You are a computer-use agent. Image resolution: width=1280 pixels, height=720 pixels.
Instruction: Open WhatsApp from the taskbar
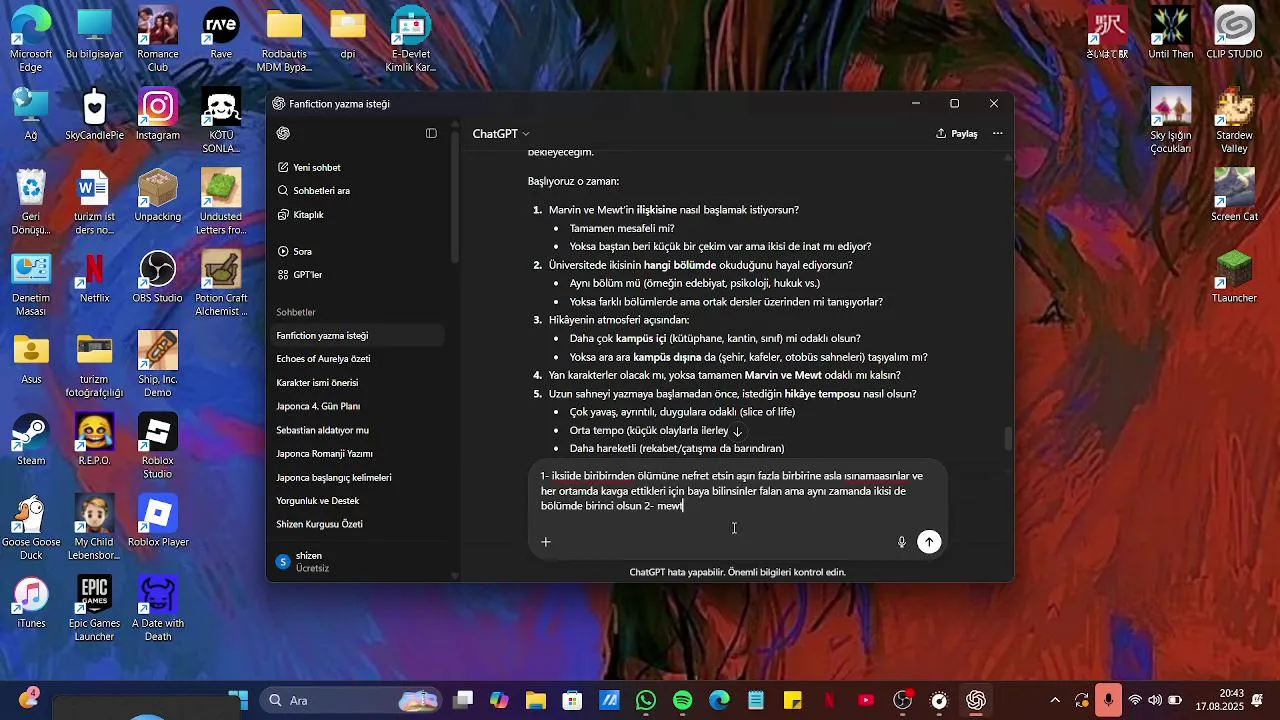tap(646, 700)
